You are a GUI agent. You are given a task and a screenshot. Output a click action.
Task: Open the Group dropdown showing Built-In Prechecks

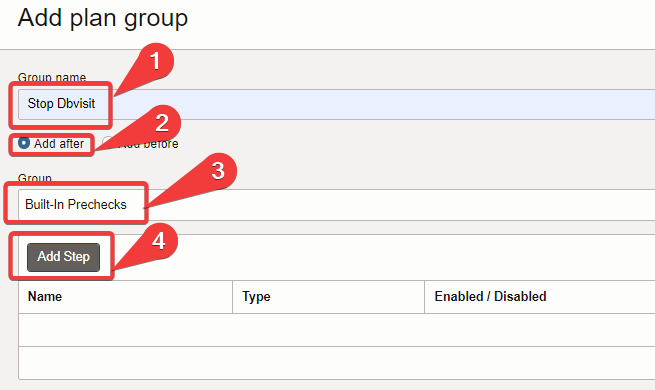pos(336,205)
